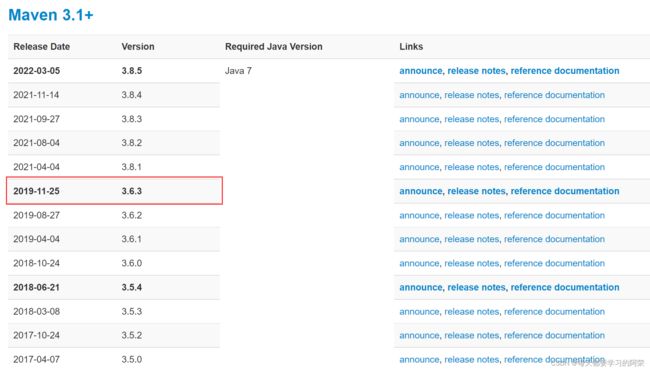The height and width of the screenshot is (370, 650).
Task: Open reference documentation for version 3.8.2
Action: [554, 143]
